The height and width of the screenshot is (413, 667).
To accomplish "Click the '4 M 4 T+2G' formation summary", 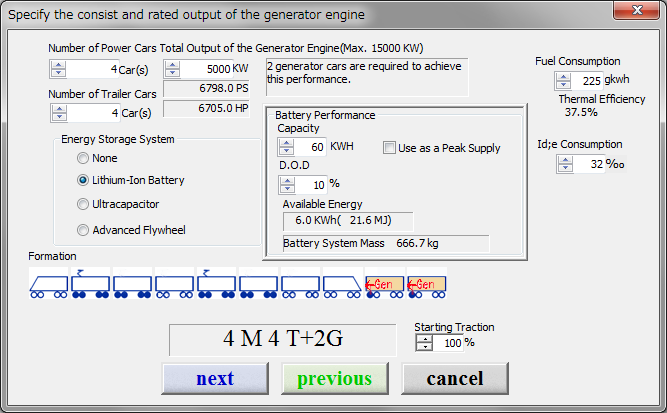I will pos(282,339).
